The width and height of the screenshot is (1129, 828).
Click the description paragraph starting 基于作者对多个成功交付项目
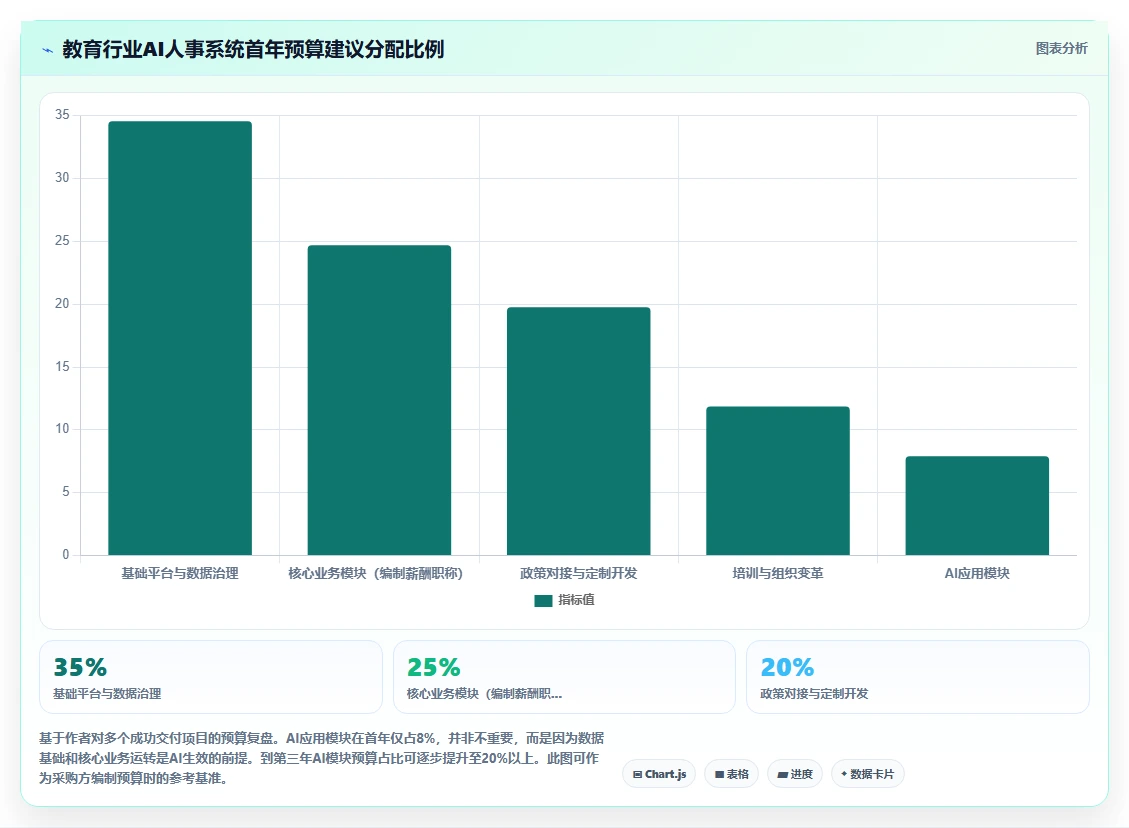(x=322, y=758)
